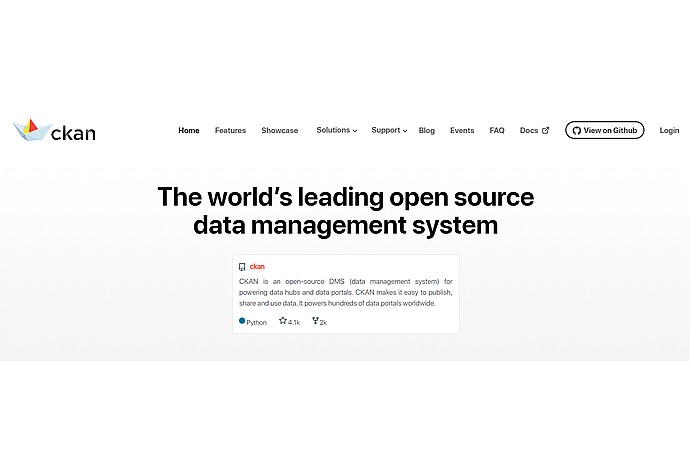Expand the Solutions dropdown chevron
Image resolution: width=690 pixels, height=460 pixels.
[x=355, y=131]
